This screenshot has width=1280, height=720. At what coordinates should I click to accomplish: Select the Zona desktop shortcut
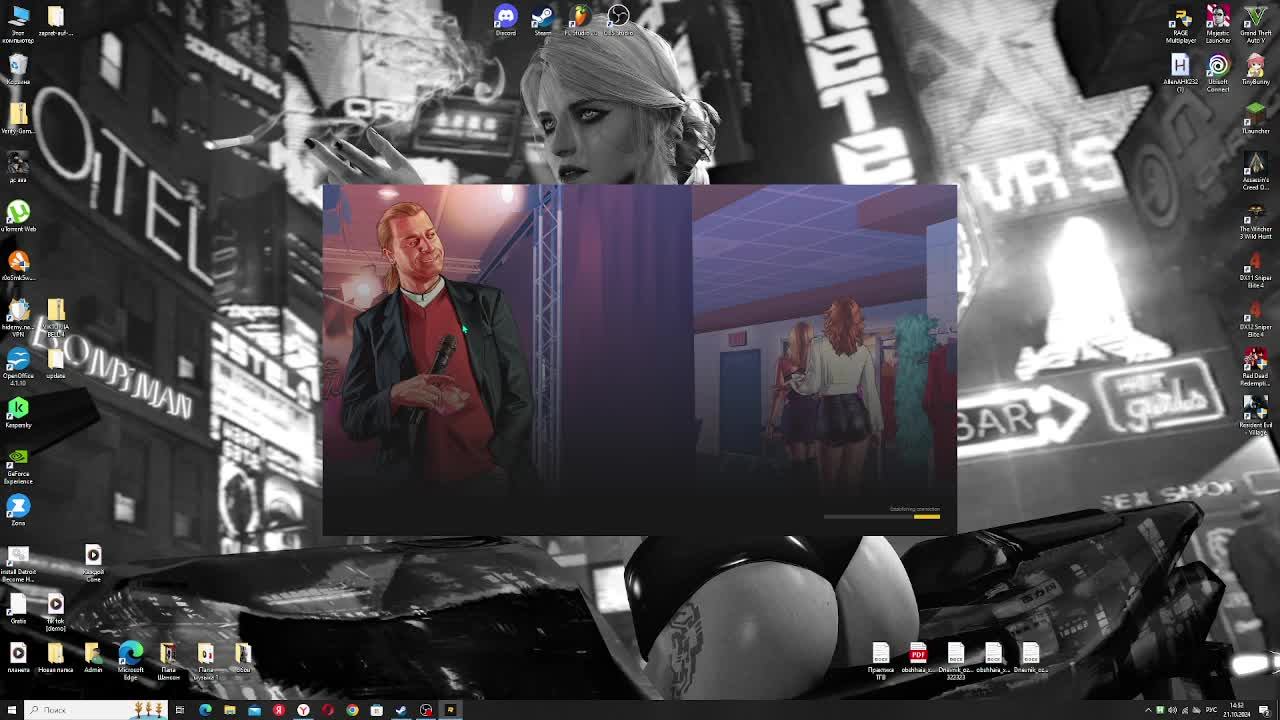pyautogui.click(x=18, y=510)
